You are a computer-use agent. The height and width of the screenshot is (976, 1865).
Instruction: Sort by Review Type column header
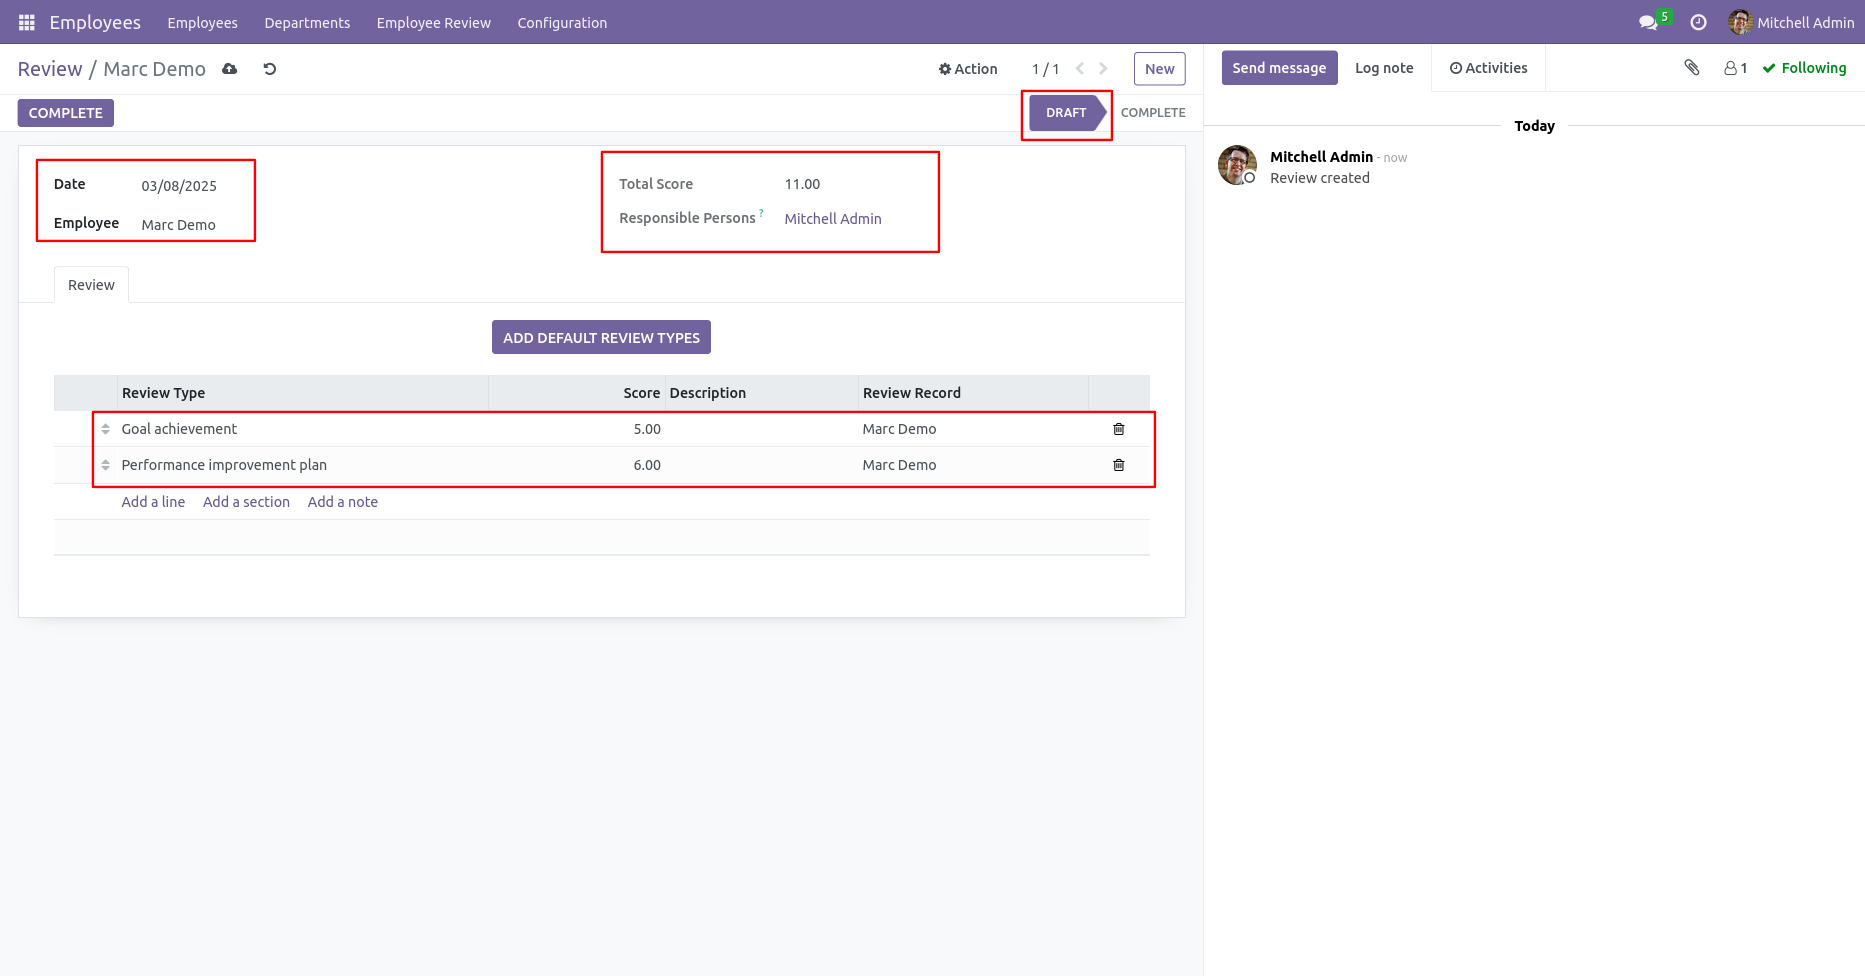(303, 393)
